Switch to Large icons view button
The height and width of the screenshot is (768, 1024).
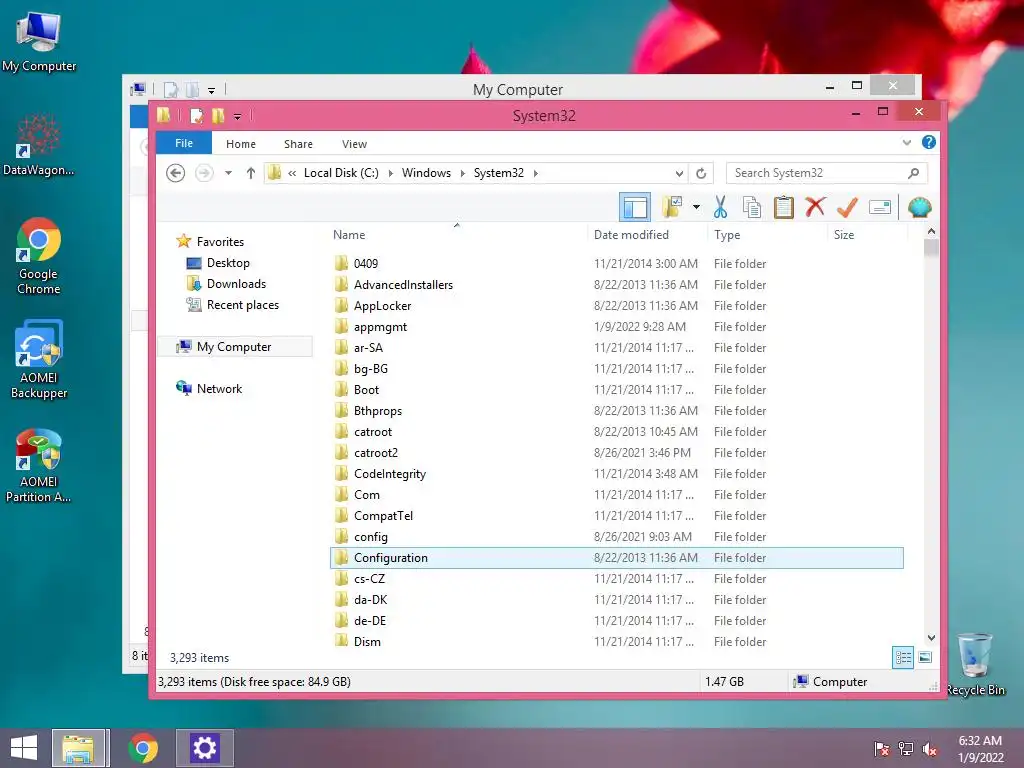[x=925, y=658]
